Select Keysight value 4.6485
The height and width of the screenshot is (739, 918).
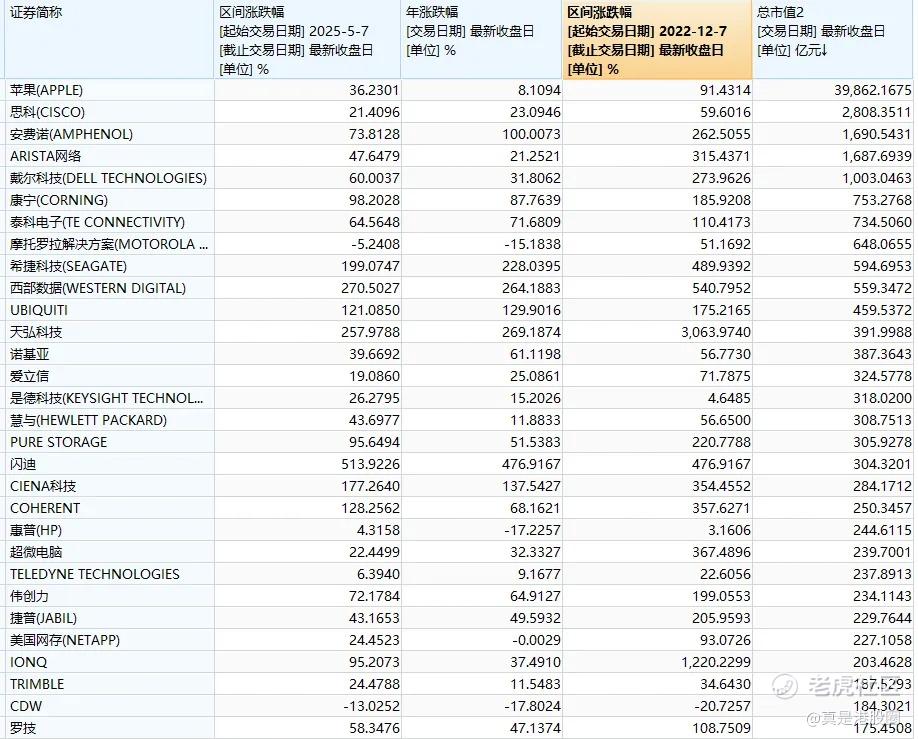pyautogui.click(x=728, y=398)
